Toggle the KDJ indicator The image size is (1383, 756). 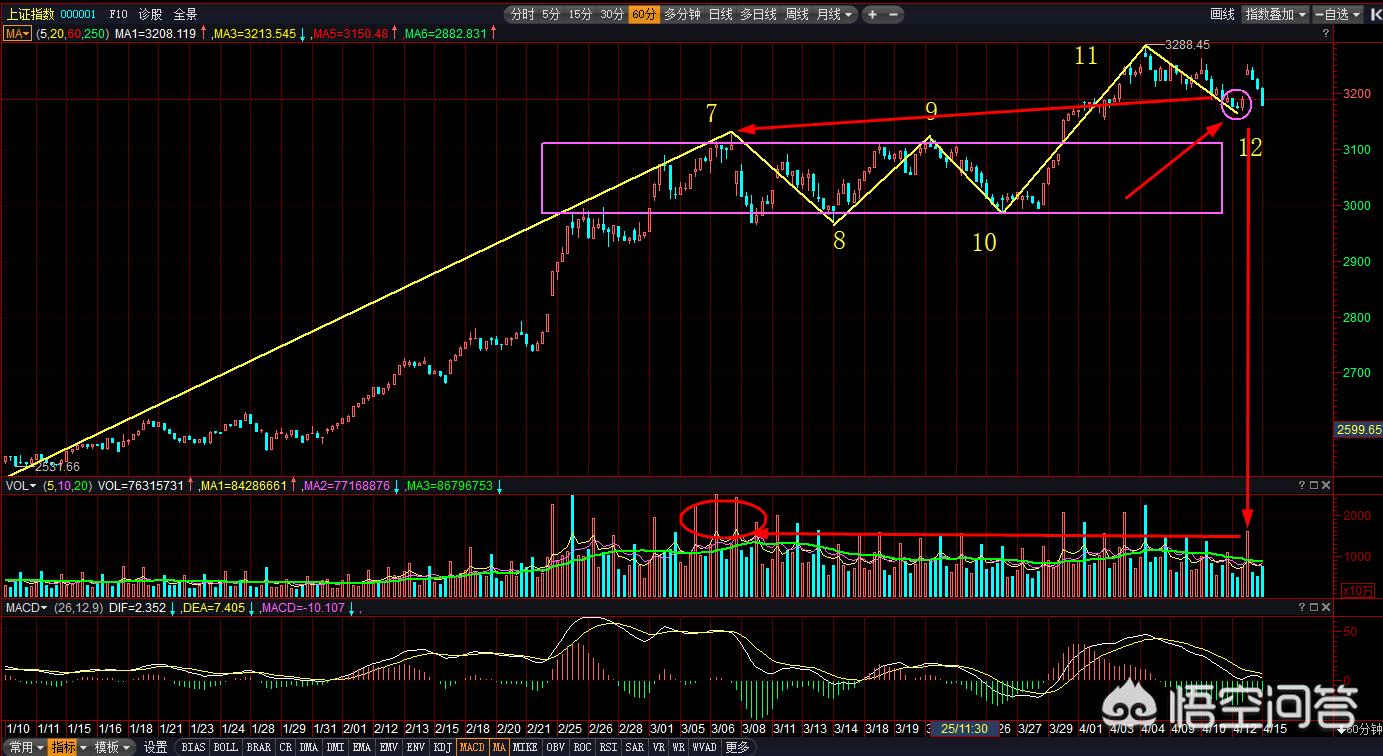pos(443,747)
